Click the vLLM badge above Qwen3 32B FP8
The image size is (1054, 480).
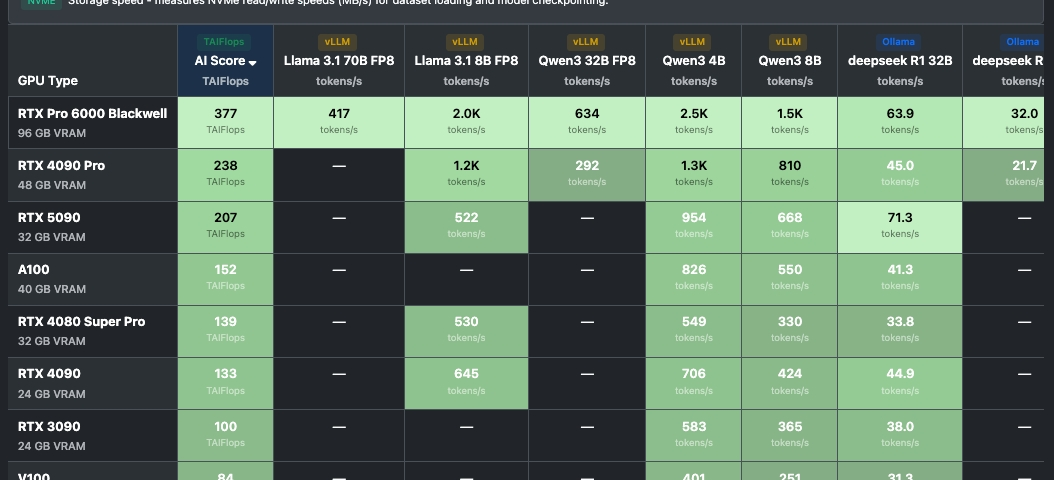pos(586,42)
